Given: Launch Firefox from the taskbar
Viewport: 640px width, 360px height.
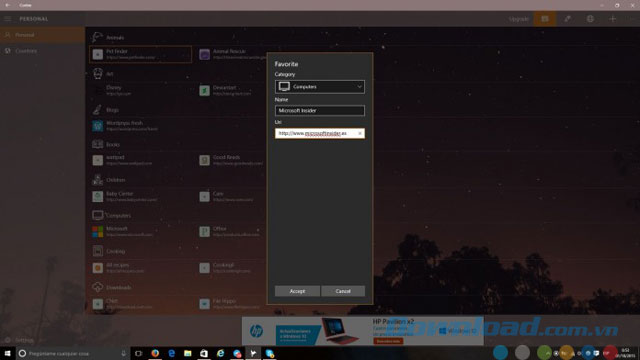Looking at the screenshot, I should pos(155,353).
